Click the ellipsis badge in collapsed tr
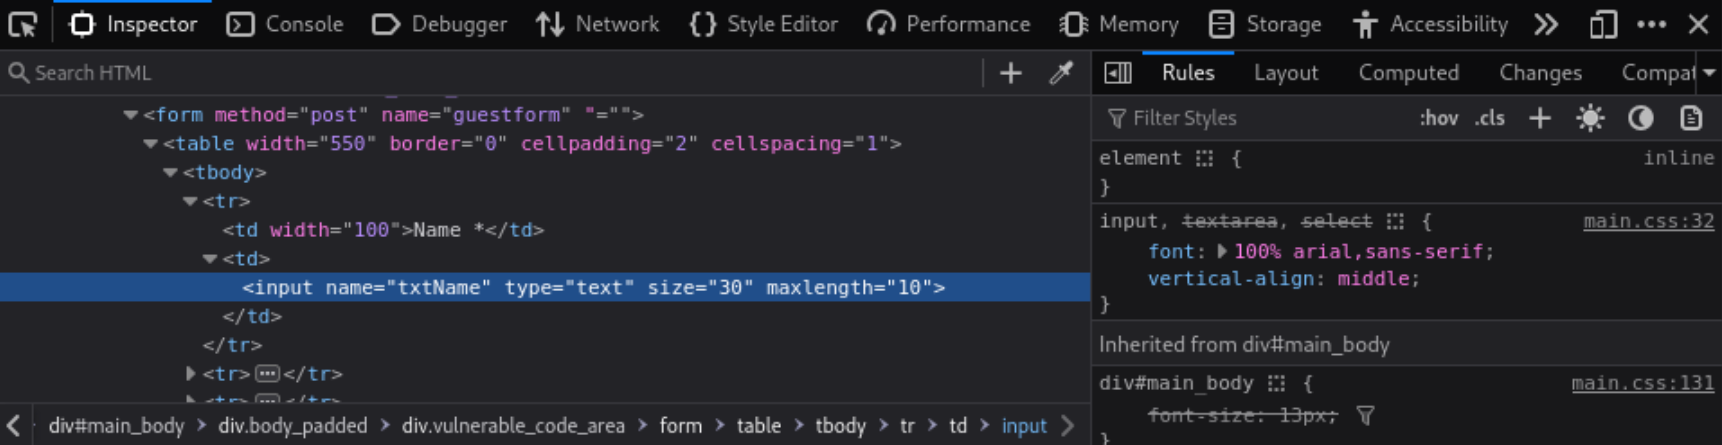This screenshot has height=445, width=1722. [267, 374]
